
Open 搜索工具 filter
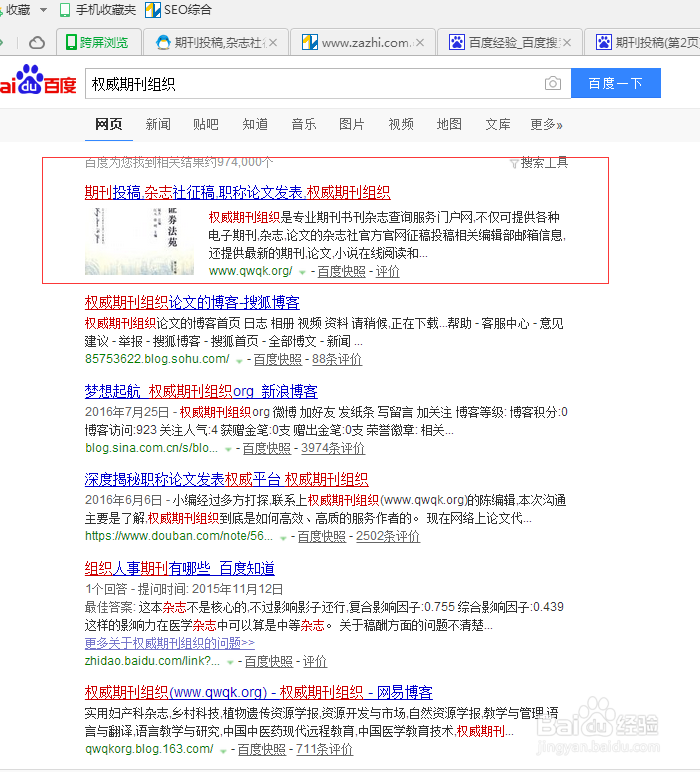pyautogui.click(x=539, y=162)
